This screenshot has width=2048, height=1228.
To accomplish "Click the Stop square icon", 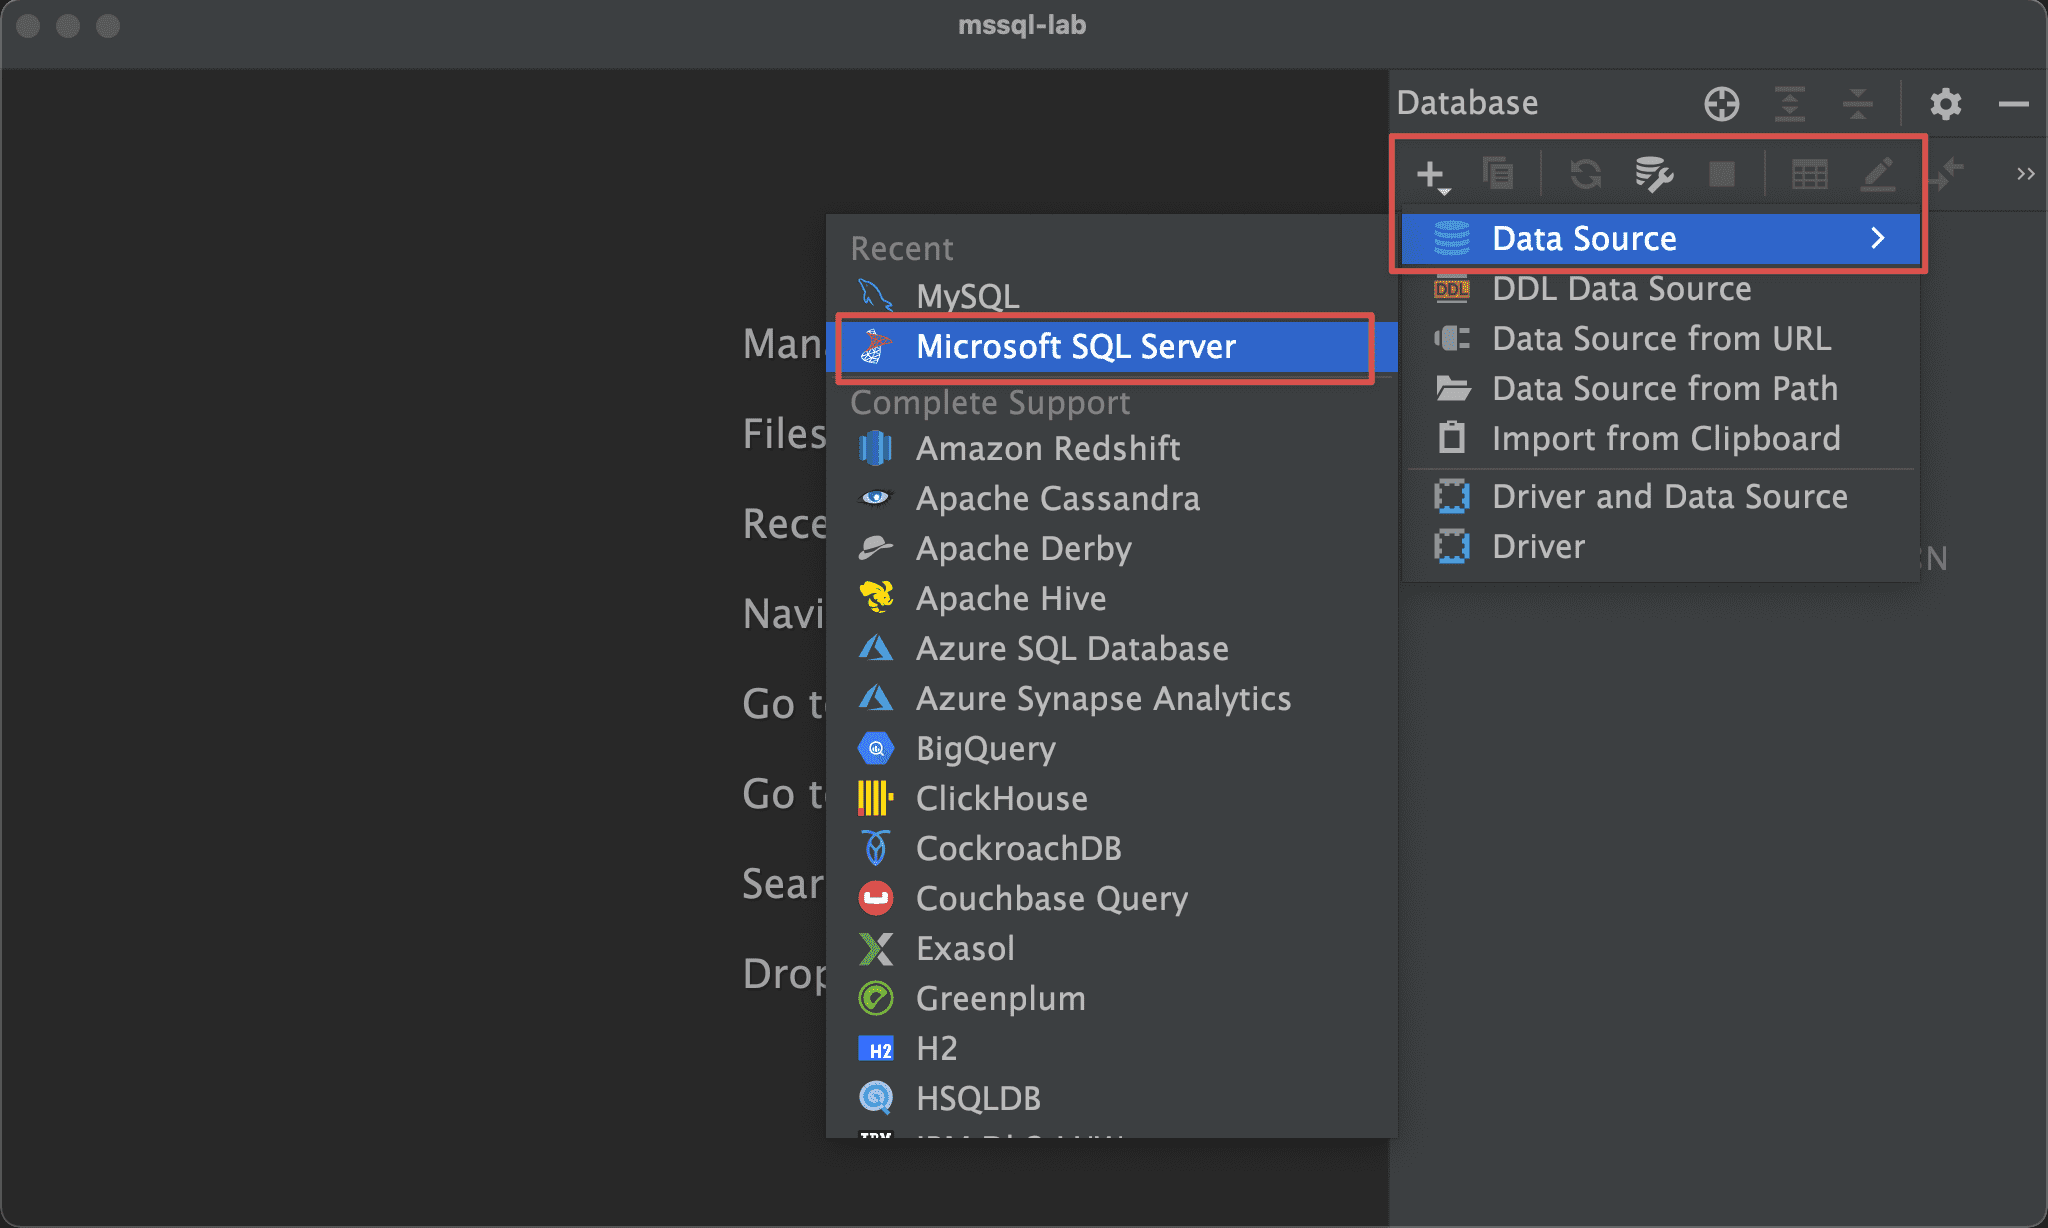I will pyautogui.click(x=1722, y=174).
